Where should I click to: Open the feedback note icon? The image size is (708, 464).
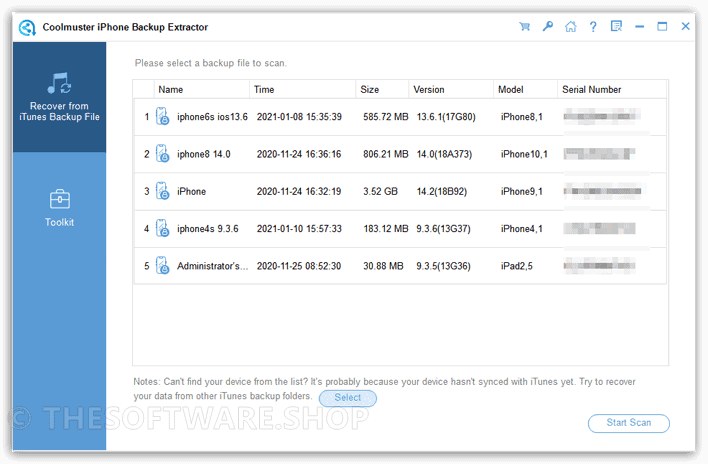616,26
